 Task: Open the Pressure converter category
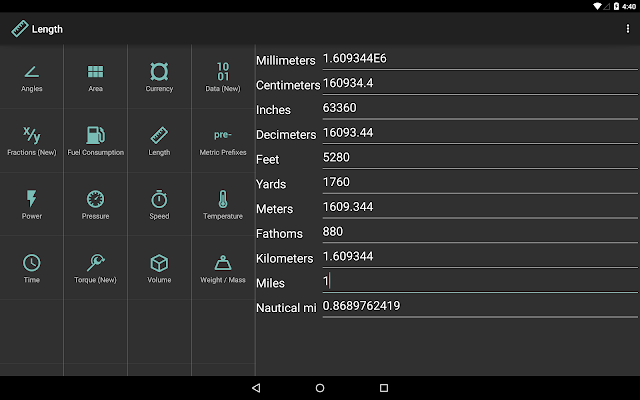point(96,204)
